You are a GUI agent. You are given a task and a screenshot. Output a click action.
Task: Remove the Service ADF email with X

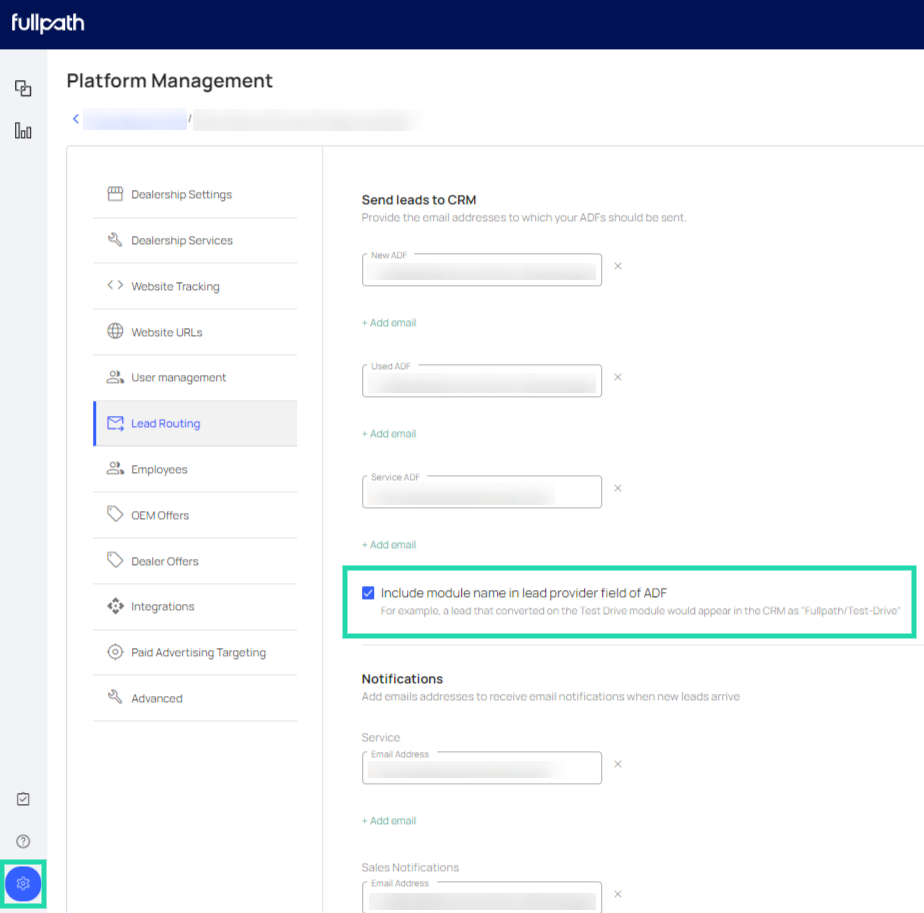pyautogui.click(x=618, y=488)
